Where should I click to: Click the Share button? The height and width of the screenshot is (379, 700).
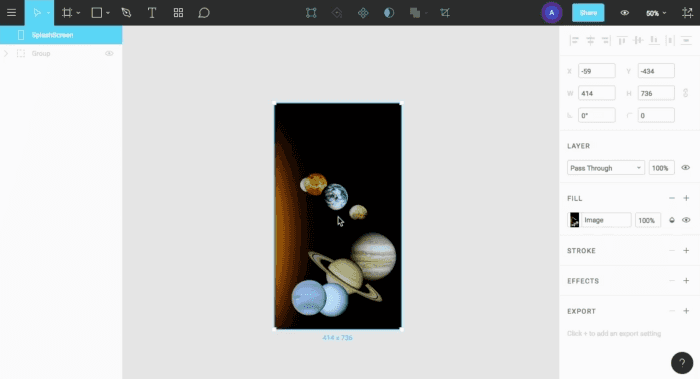tap(588, 12)
